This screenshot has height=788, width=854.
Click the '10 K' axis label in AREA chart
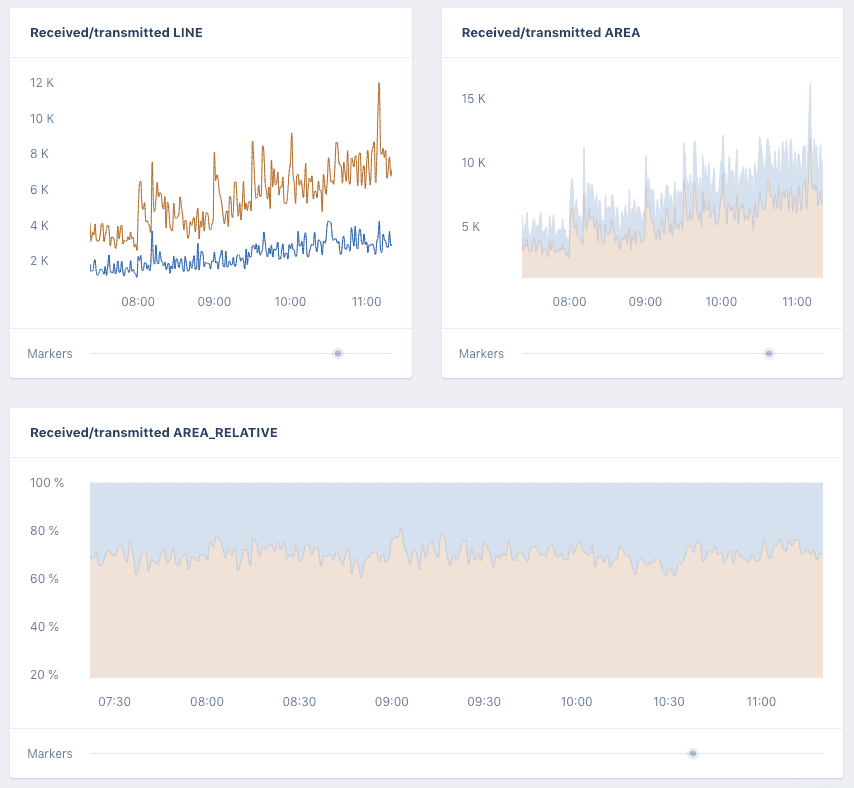point(473,162)
